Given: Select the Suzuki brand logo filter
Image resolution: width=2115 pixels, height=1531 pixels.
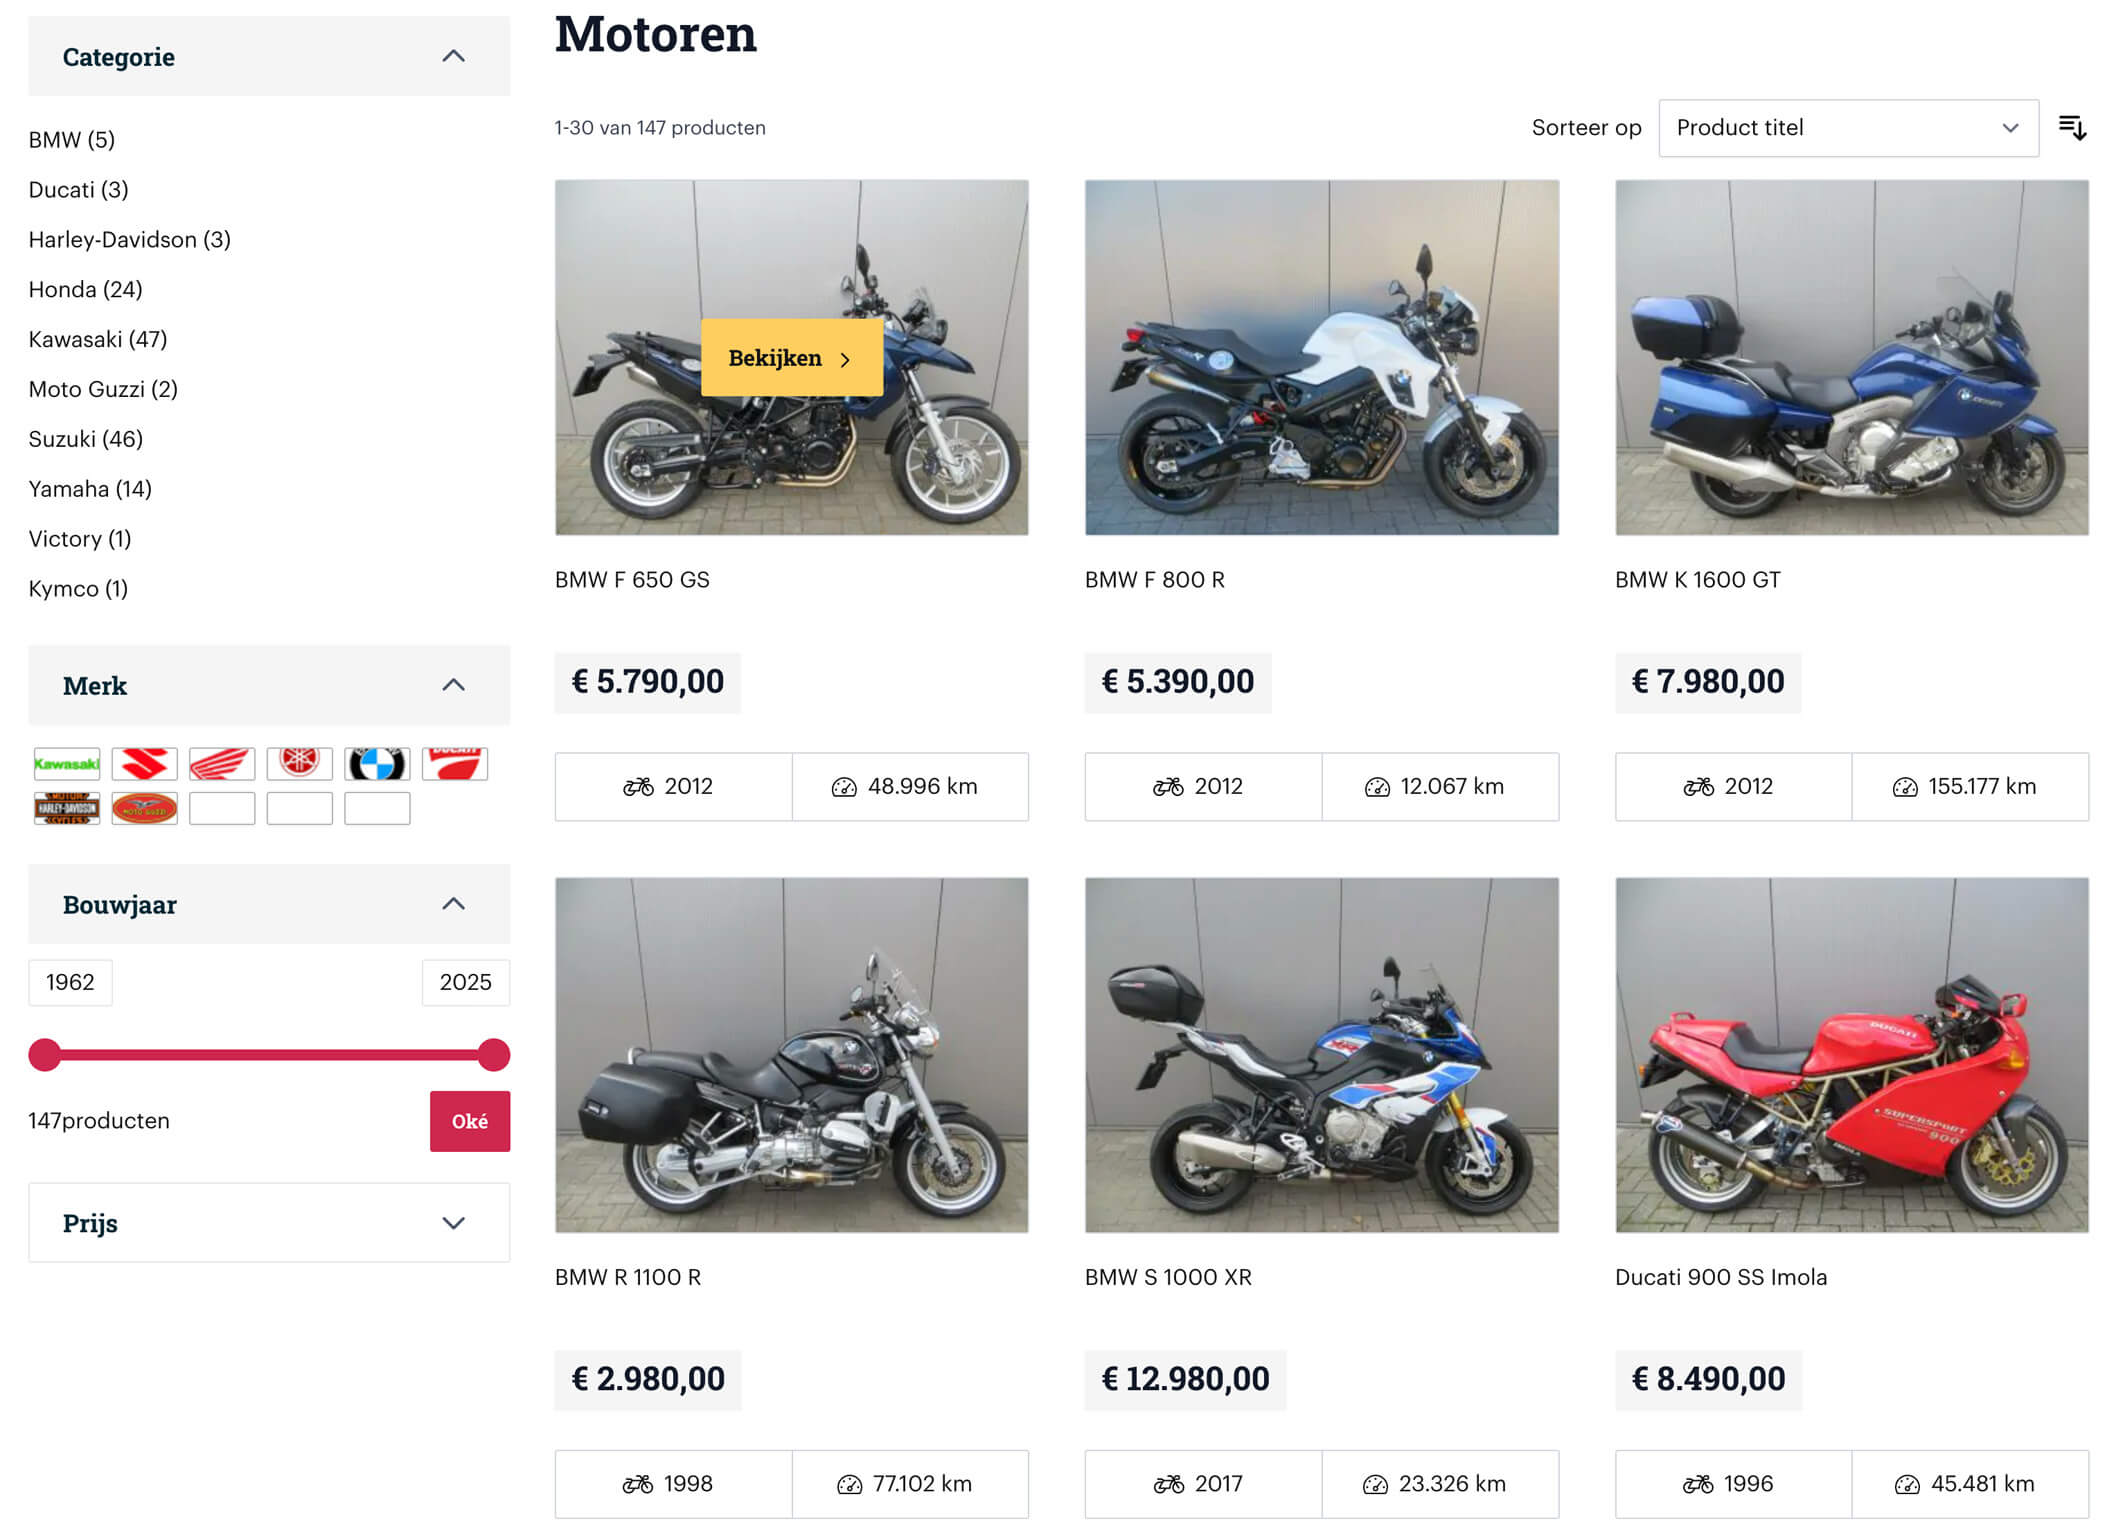Looking at the screenshot, I should (145, 764).
